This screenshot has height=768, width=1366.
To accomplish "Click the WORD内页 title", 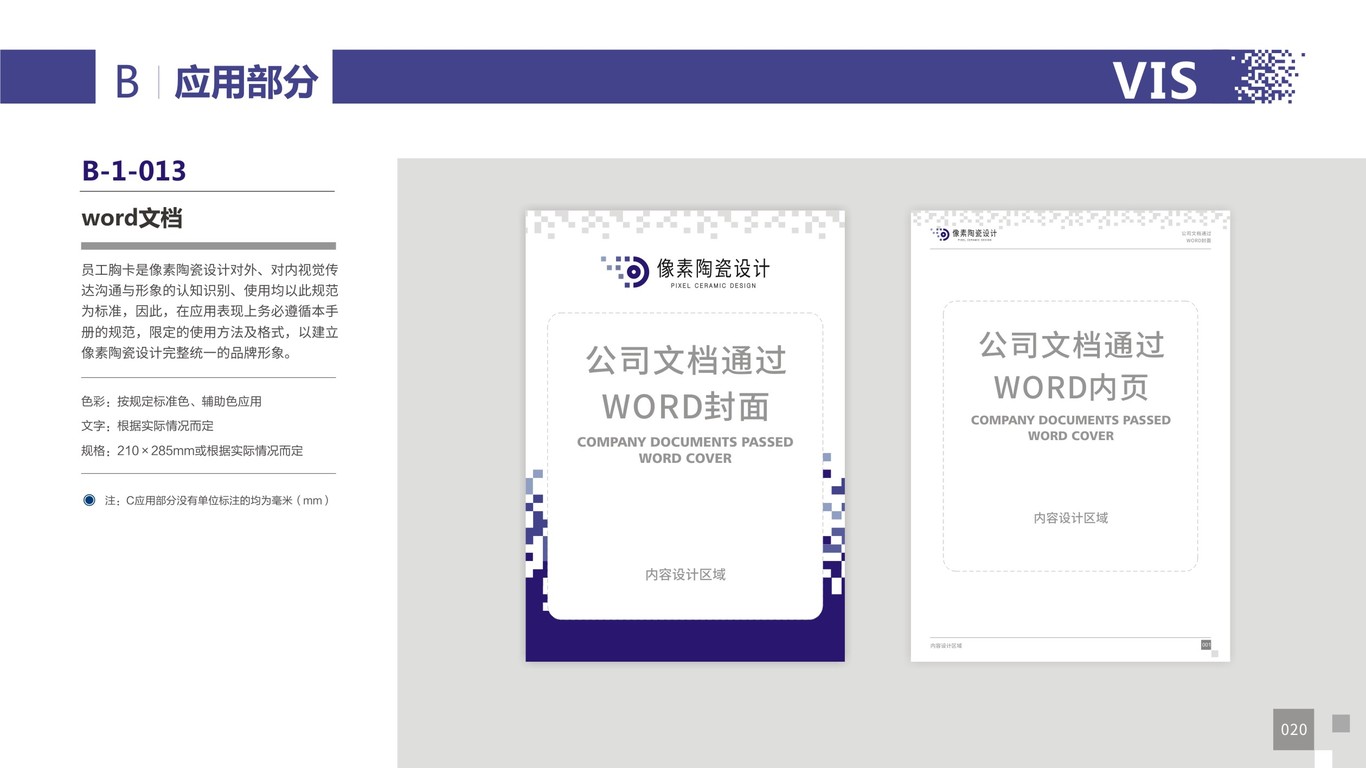I will tap(1071, 387).
